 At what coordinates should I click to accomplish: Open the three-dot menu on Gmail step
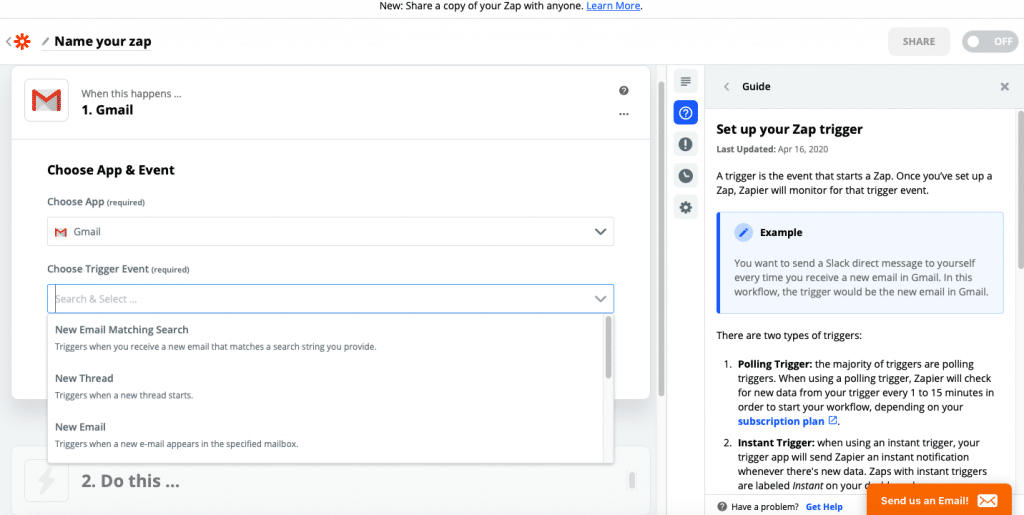click(x=624, y=114)
